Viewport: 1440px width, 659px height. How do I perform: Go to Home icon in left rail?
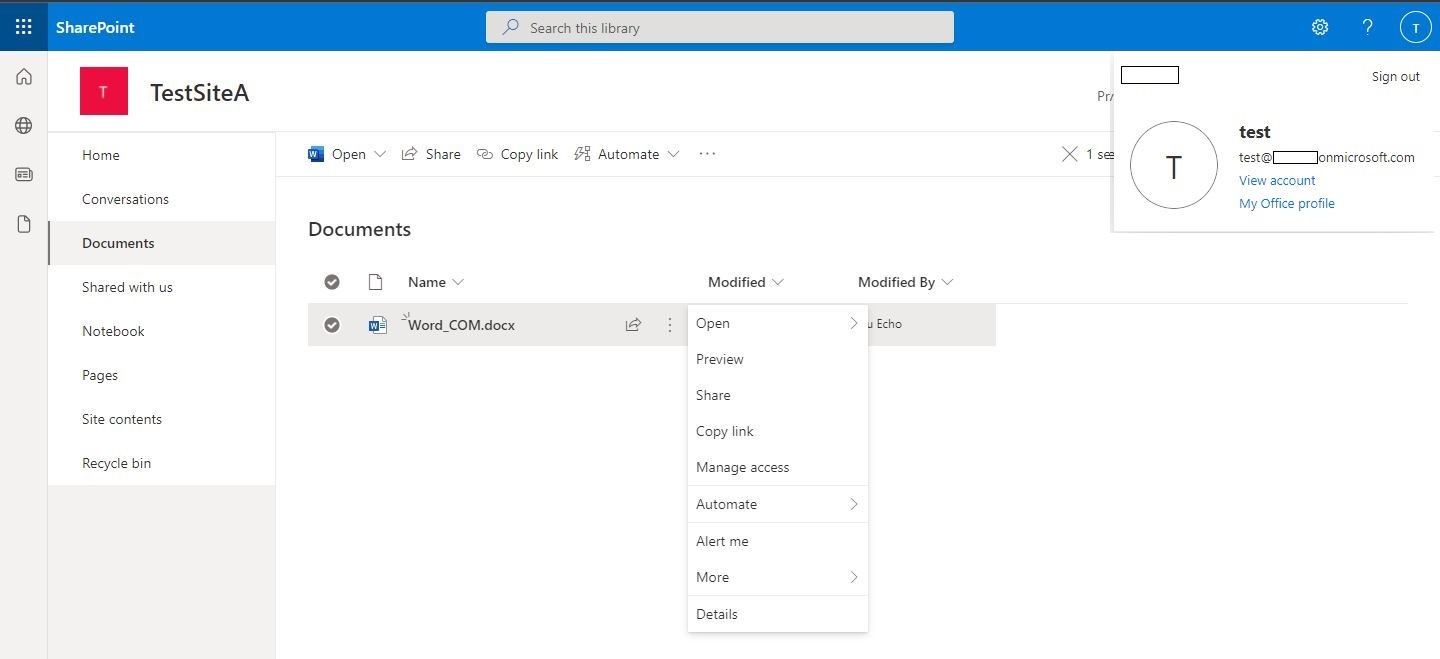(24, 77)
